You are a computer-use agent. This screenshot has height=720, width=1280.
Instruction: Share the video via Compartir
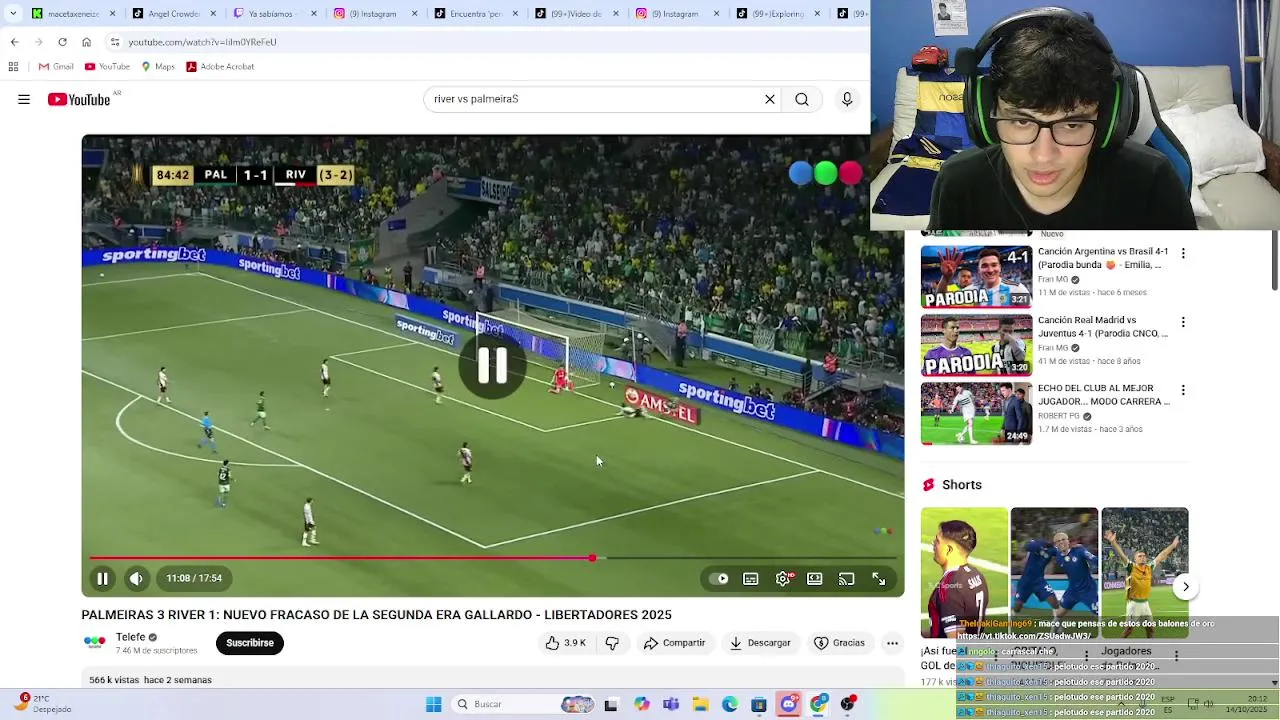coord(675,643)
